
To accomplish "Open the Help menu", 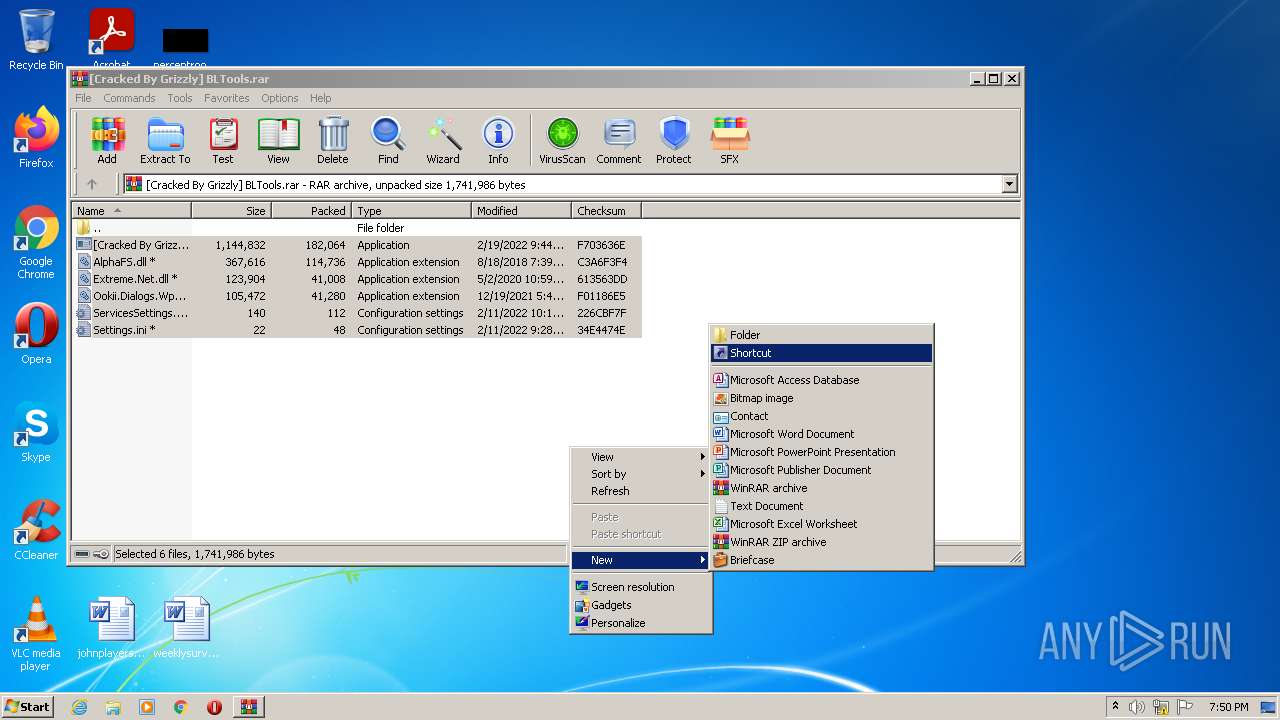I will click(x=320, y=98).
